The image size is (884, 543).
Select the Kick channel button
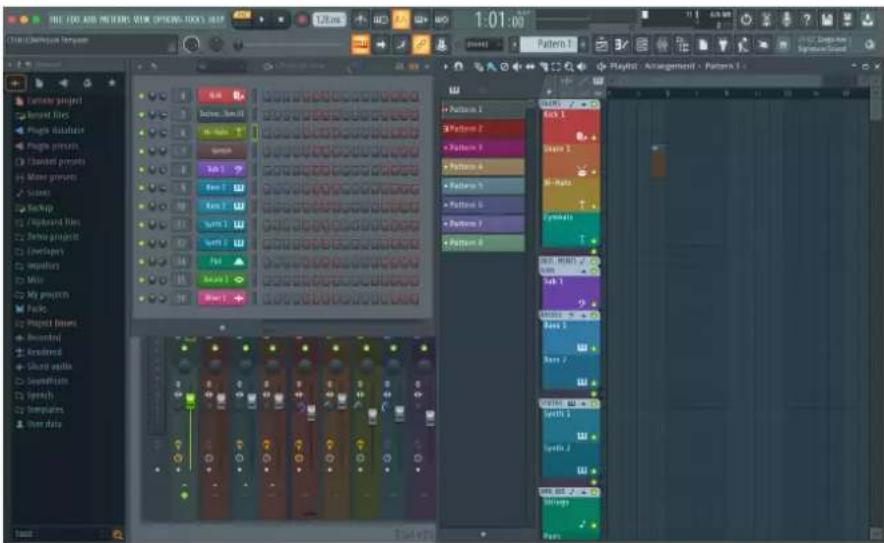(222, 96)
